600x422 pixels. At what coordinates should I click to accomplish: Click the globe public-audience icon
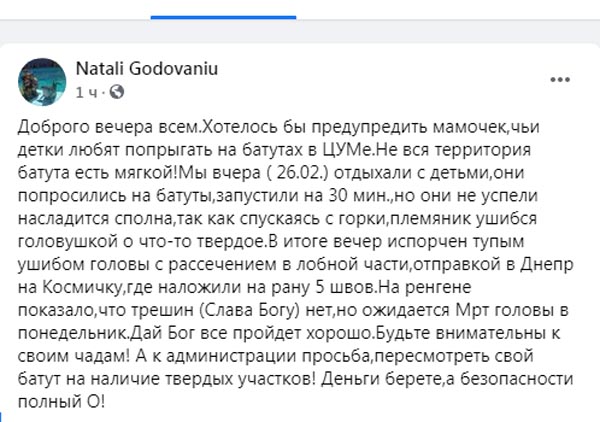pos(117,92)
